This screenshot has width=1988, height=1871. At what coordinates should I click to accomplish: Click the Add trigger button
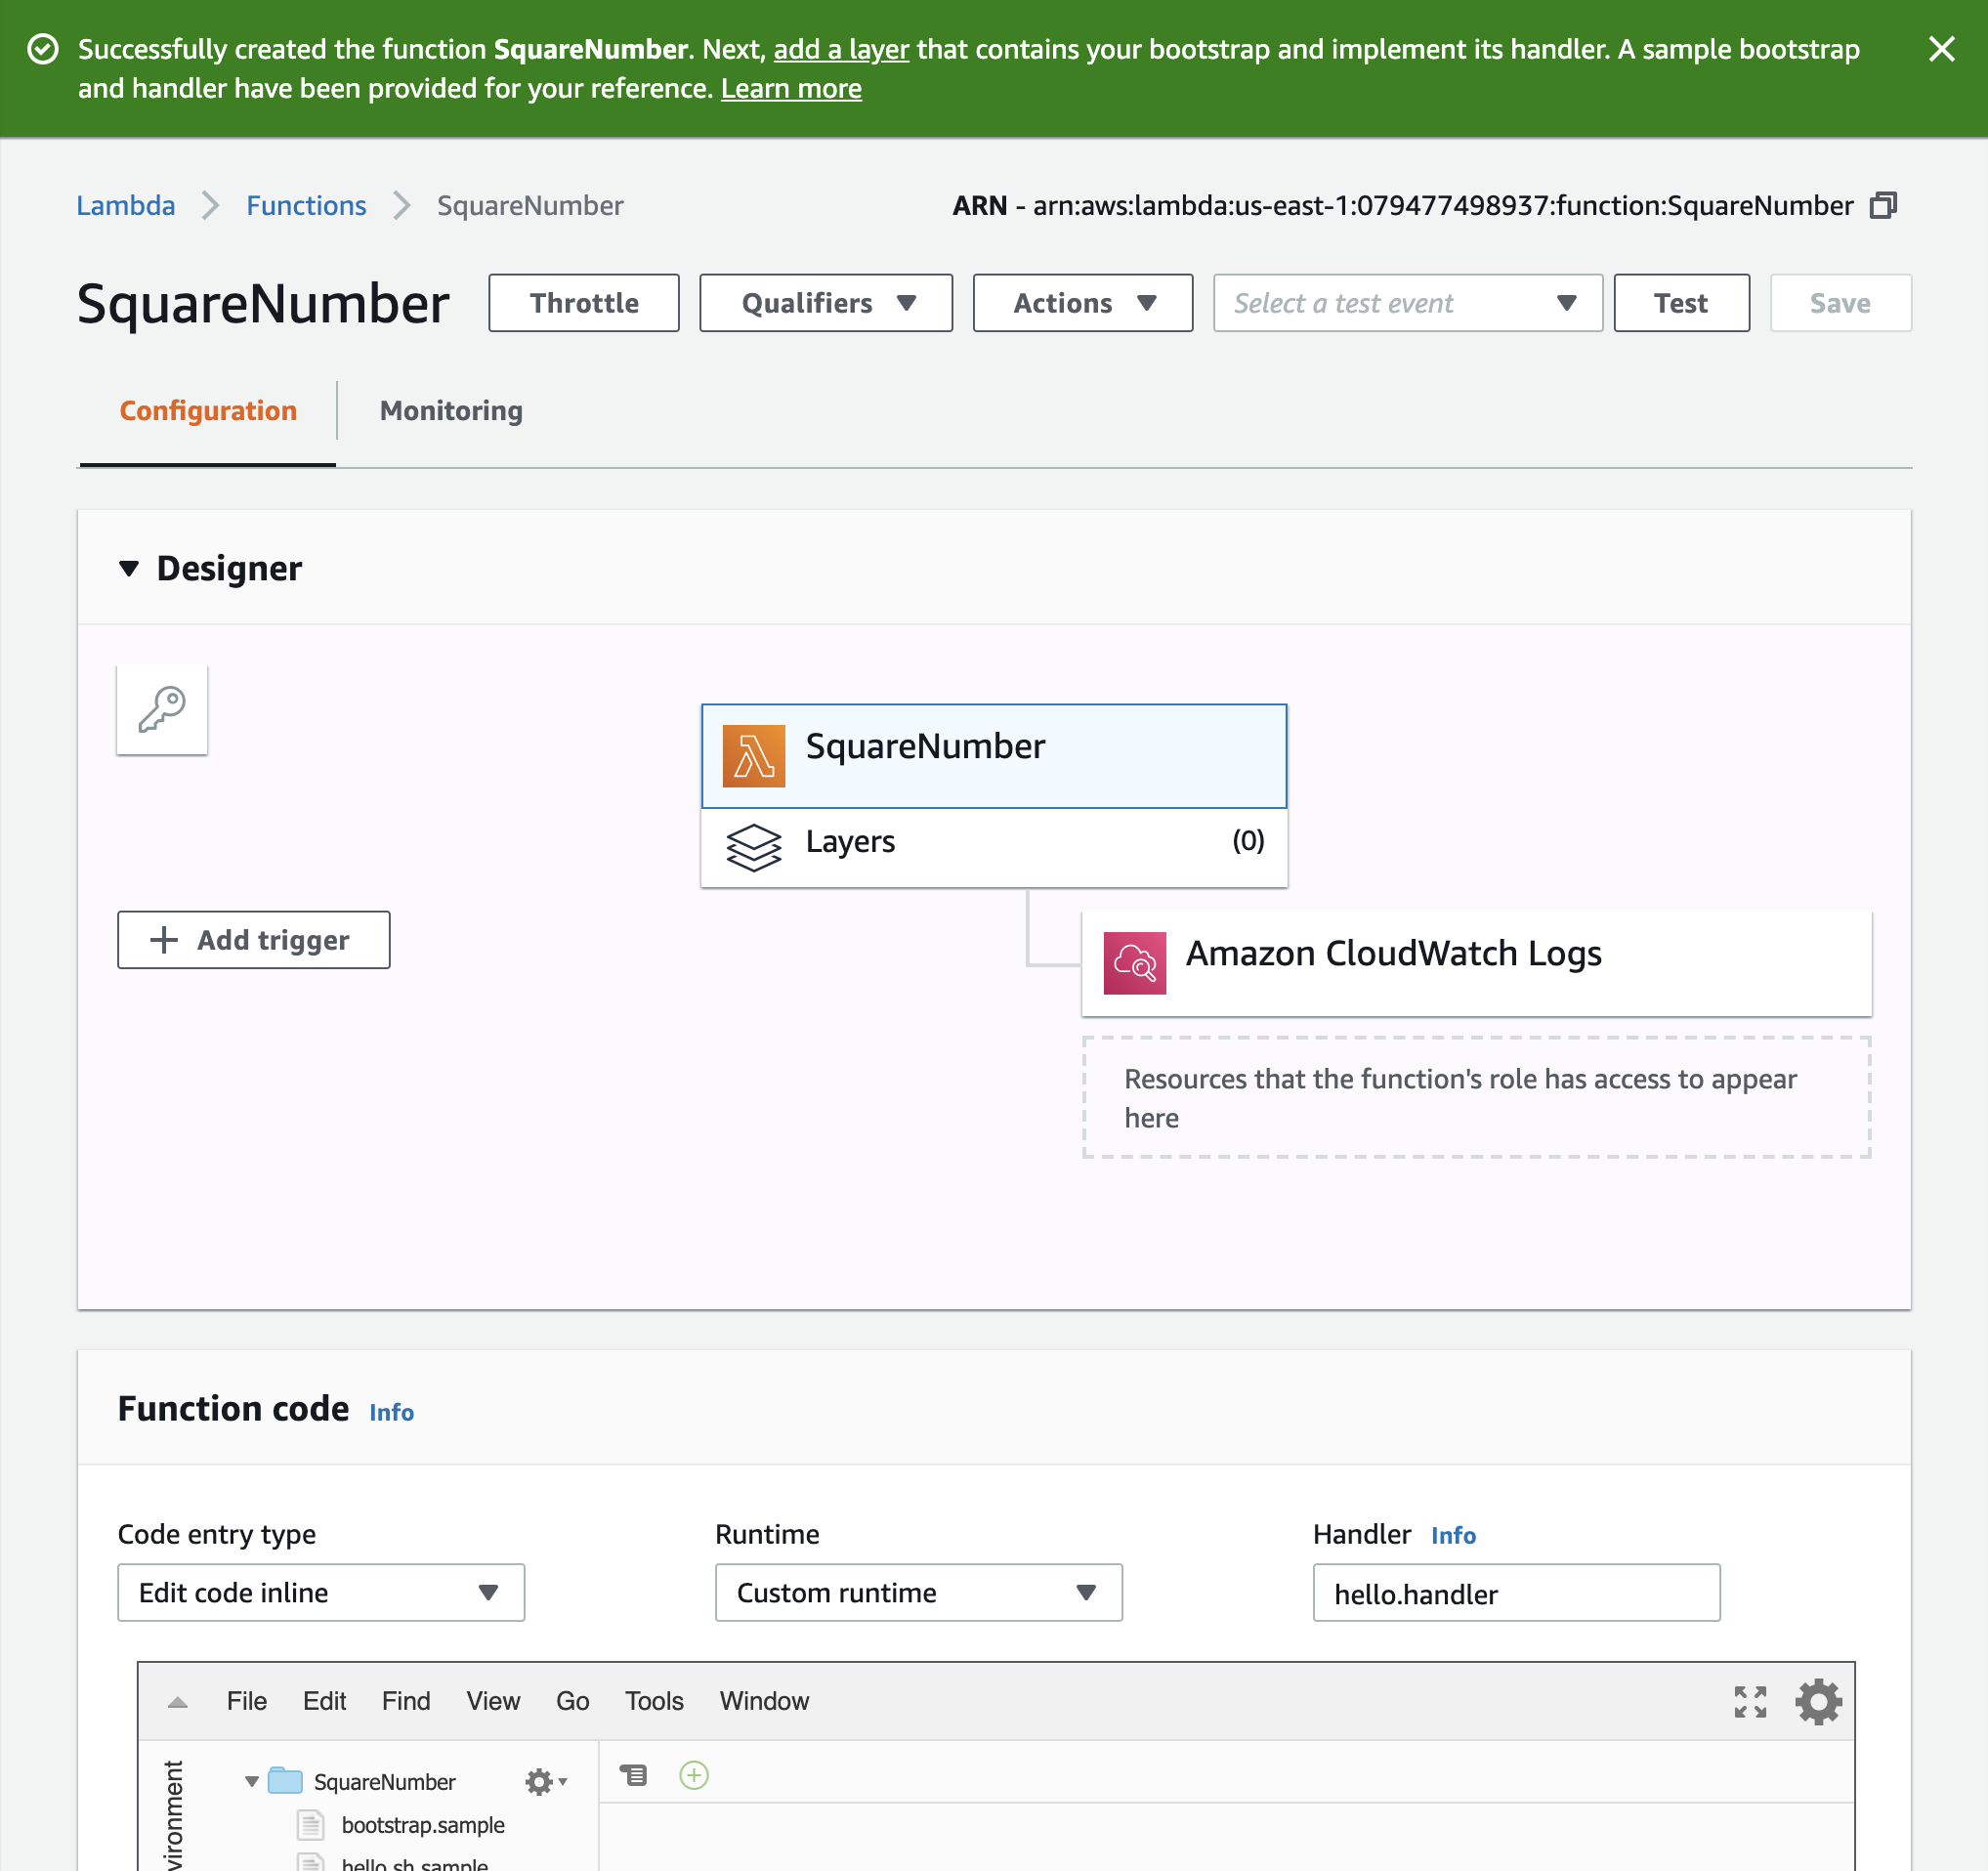point(253,940)
